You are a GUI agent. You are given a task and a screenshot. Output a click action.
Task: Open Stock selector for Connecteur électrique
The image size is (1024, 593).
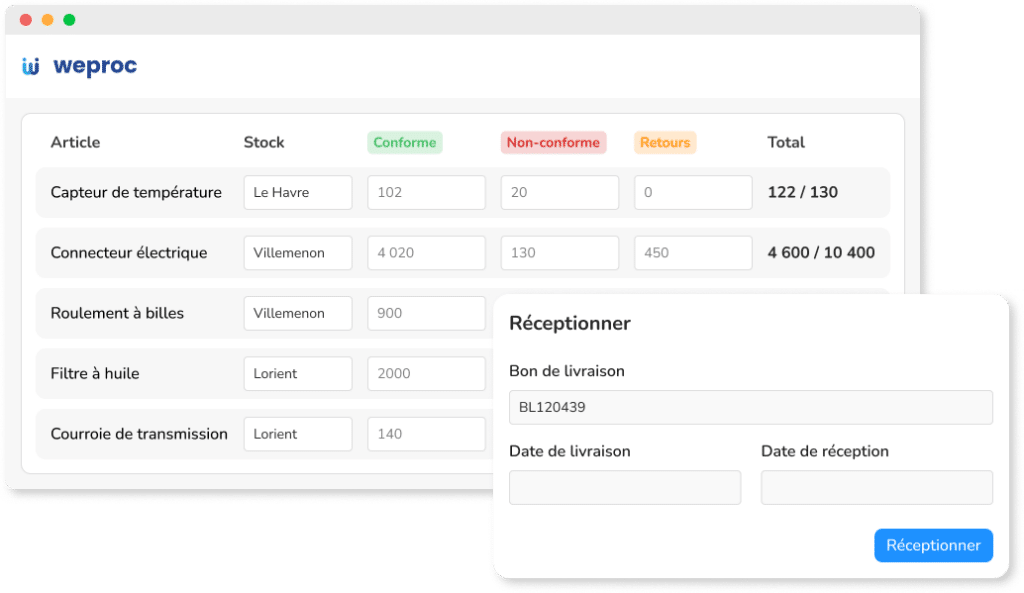click(x=297, y=253)
